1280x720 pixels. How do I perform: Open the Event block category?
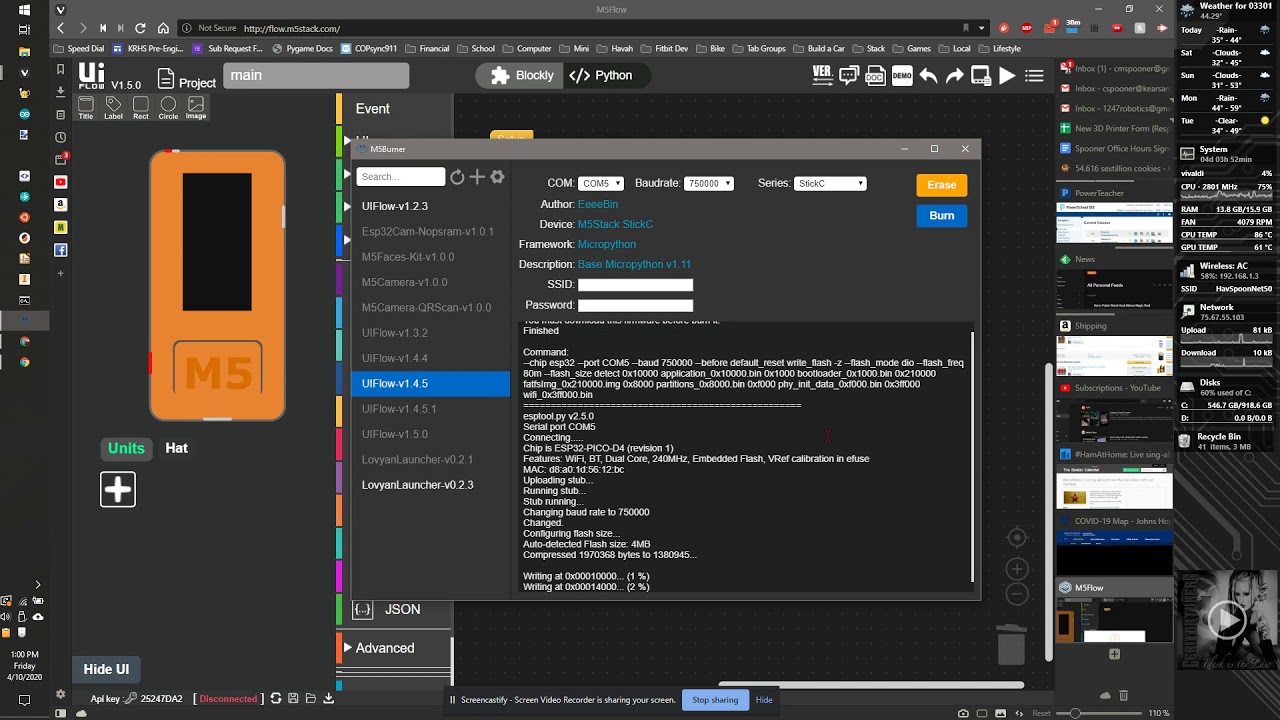point(373,109)
